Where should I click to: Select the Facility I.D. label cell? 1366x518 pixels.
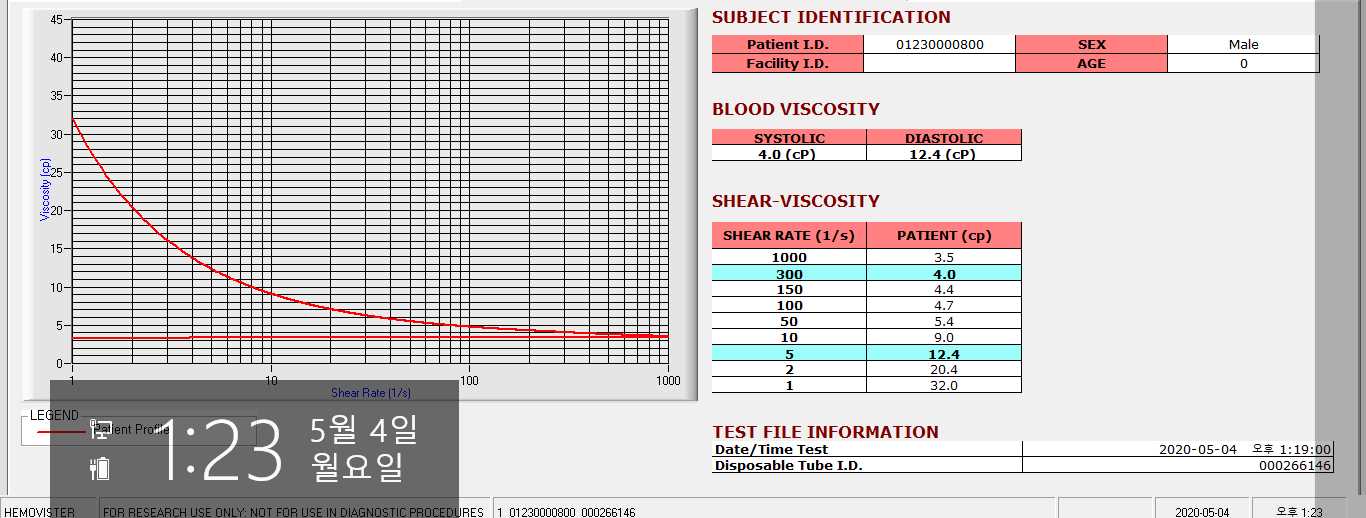coord(788,63)
